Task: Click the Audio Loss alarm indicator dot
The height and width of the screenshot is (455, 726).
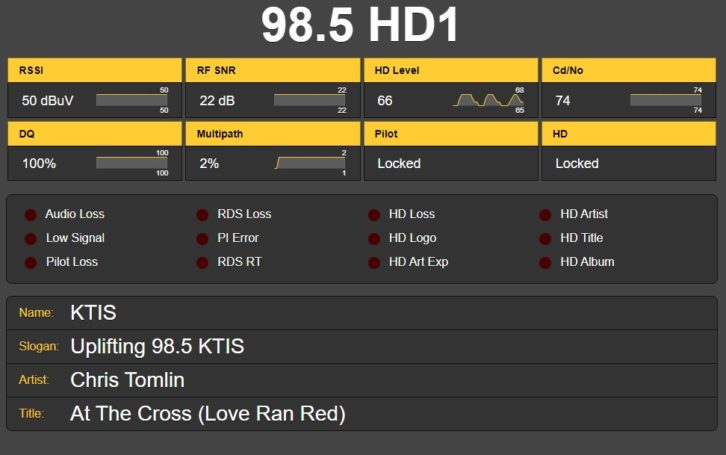Action: pos(31,215)
